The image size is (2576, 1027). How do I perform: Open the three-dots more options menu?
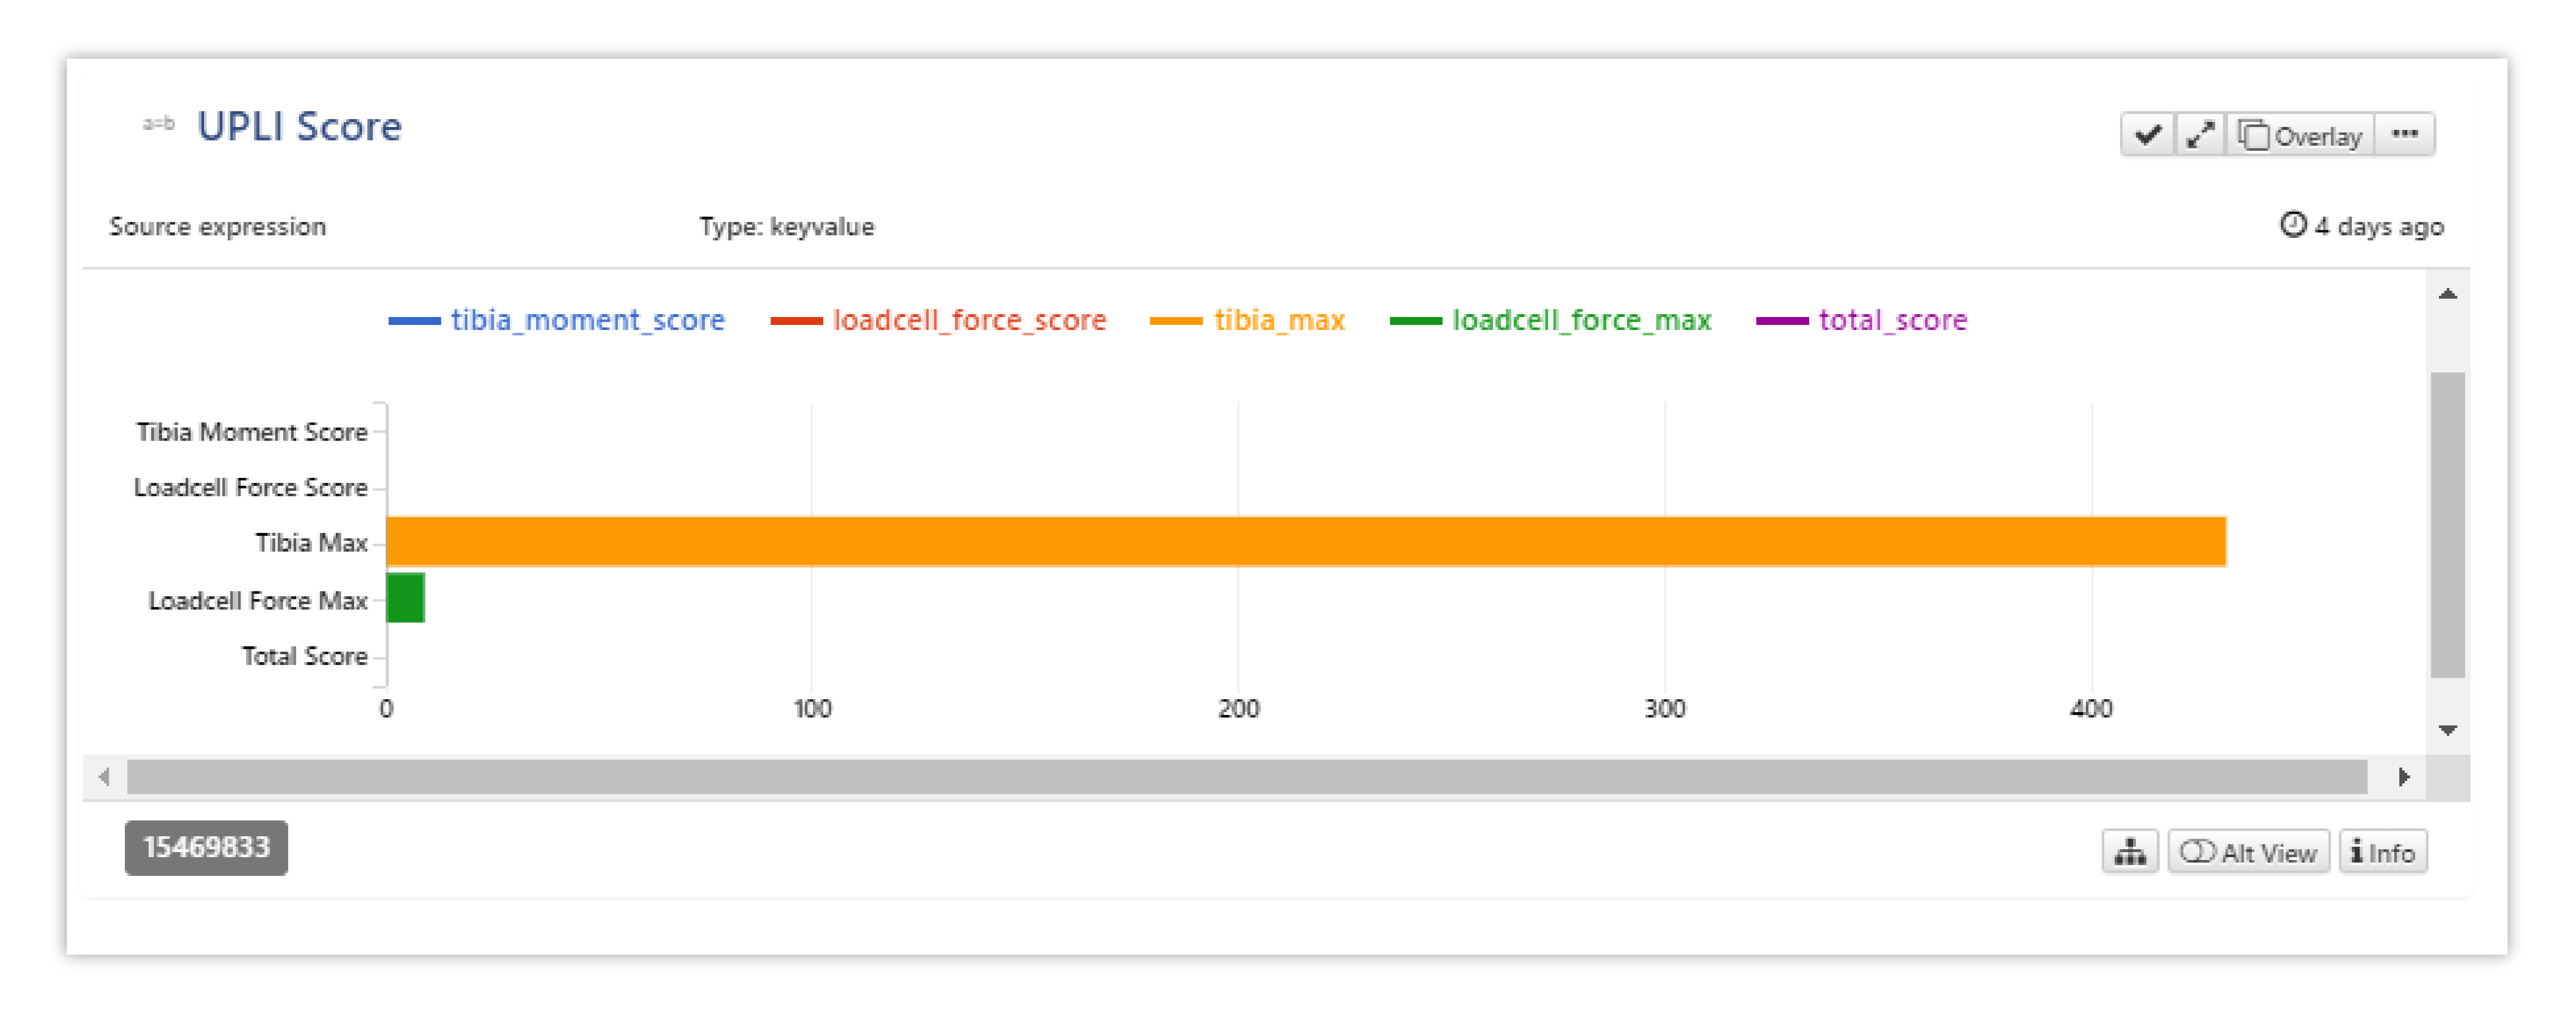coord(2405,134)
